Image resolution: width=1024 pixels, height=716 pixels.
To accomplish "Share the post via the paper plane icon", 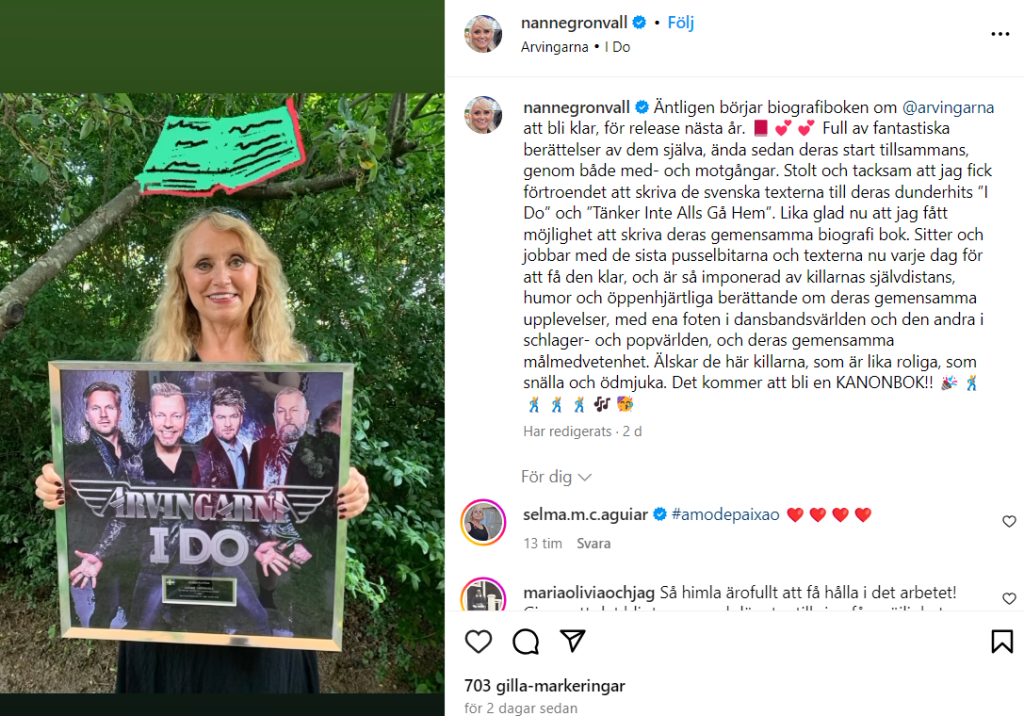I will coord(573,641).
